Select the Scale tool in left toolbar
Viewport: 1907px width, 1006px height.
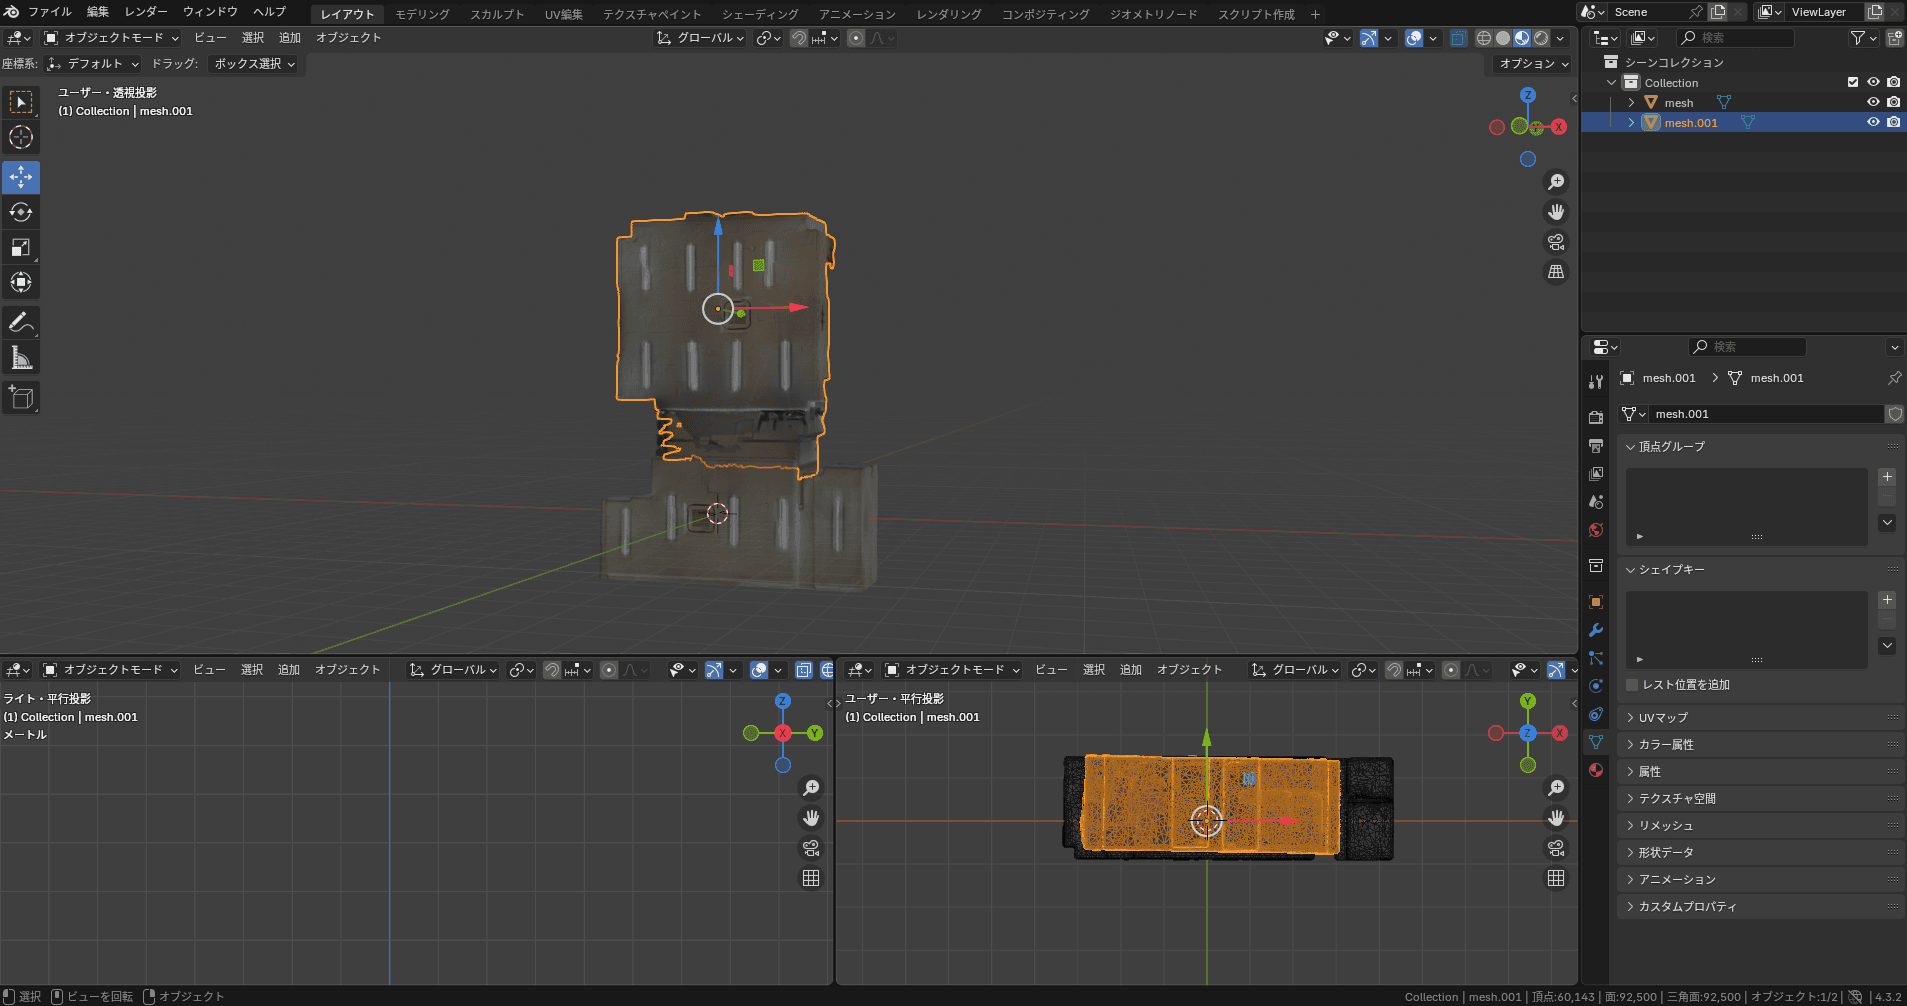tap(21, 247)
